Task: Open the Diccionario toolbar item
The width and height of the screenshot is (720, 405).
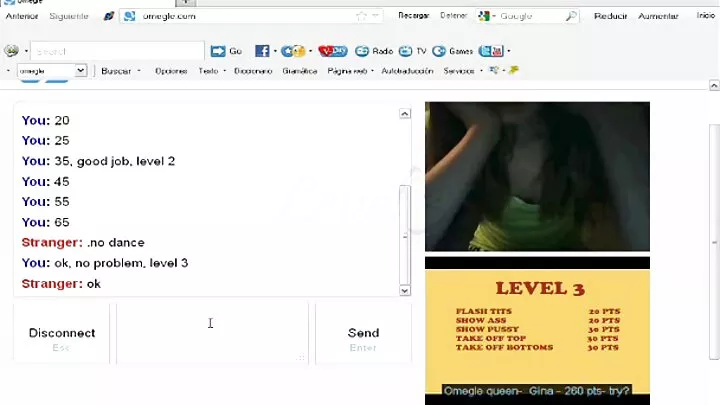Action: (253, 71)
